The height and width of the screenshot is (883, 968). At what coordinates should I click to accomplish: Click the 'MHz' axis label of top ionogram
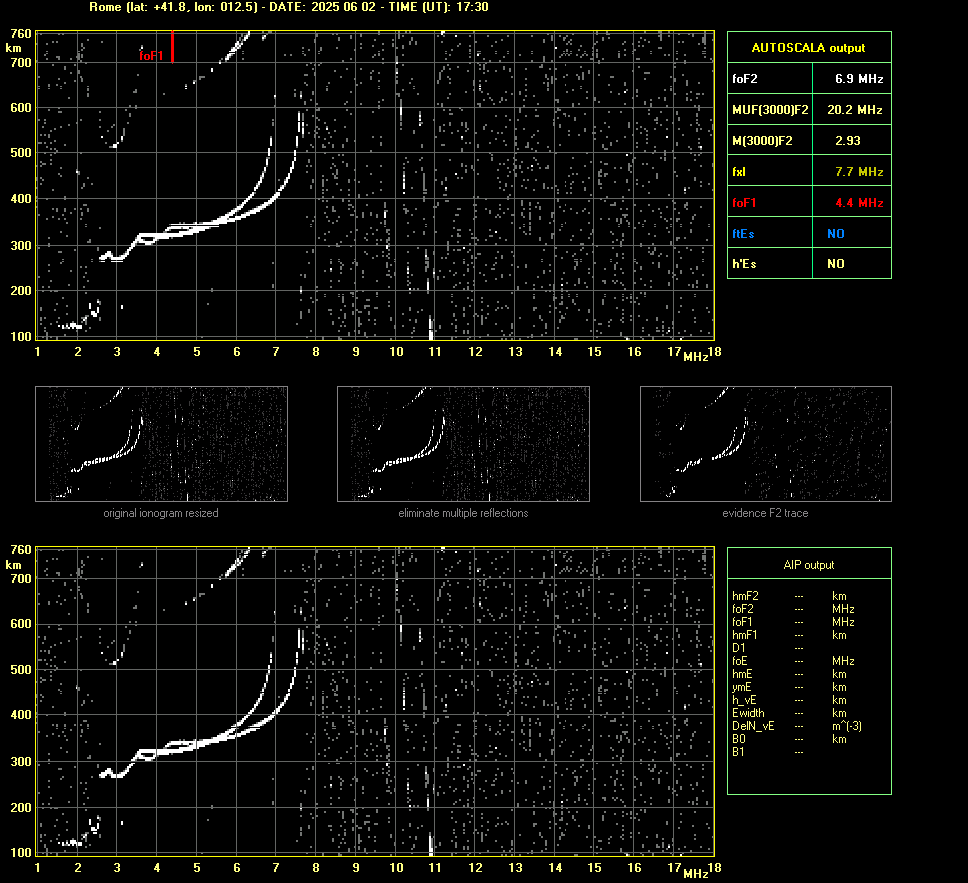tap(695, 357)
